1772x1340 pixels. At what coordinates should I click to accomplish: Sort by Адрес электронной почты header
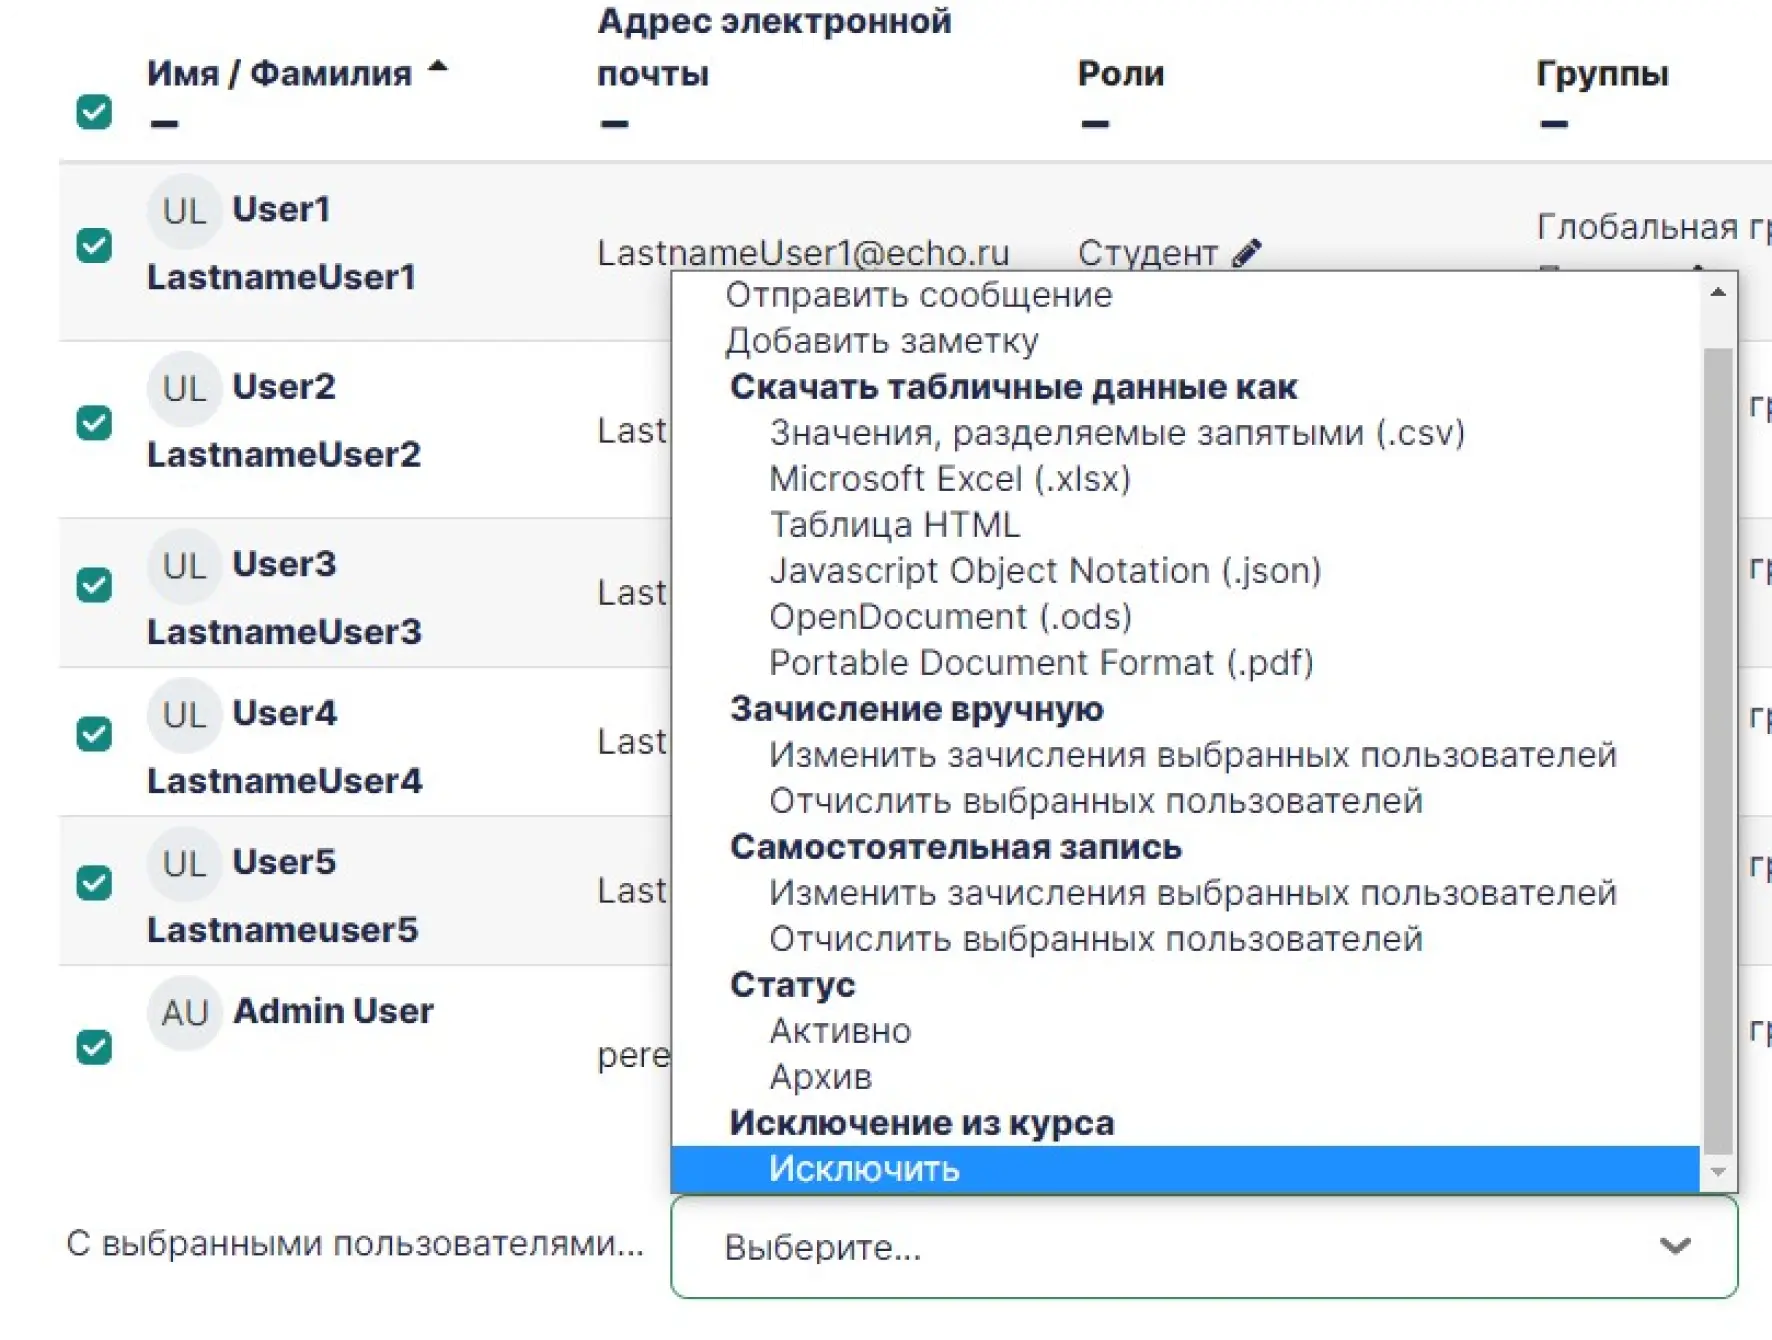[x=774, y=47]
